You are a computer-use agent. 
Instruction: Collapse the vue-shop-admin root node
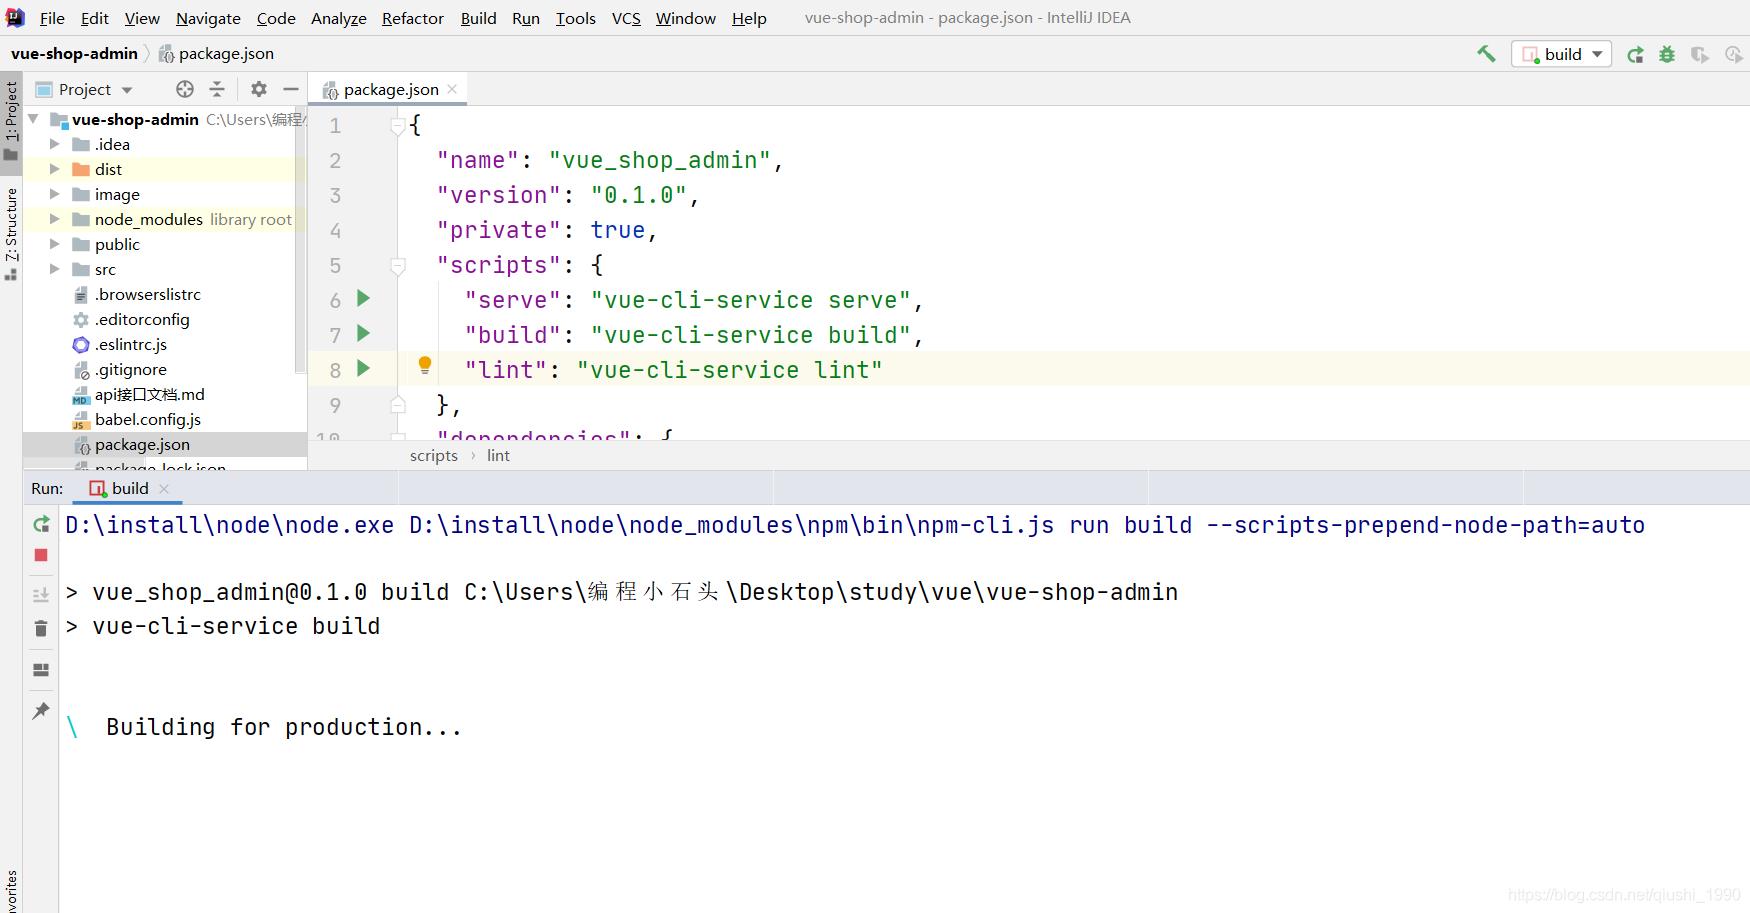[x=34, y=119]
